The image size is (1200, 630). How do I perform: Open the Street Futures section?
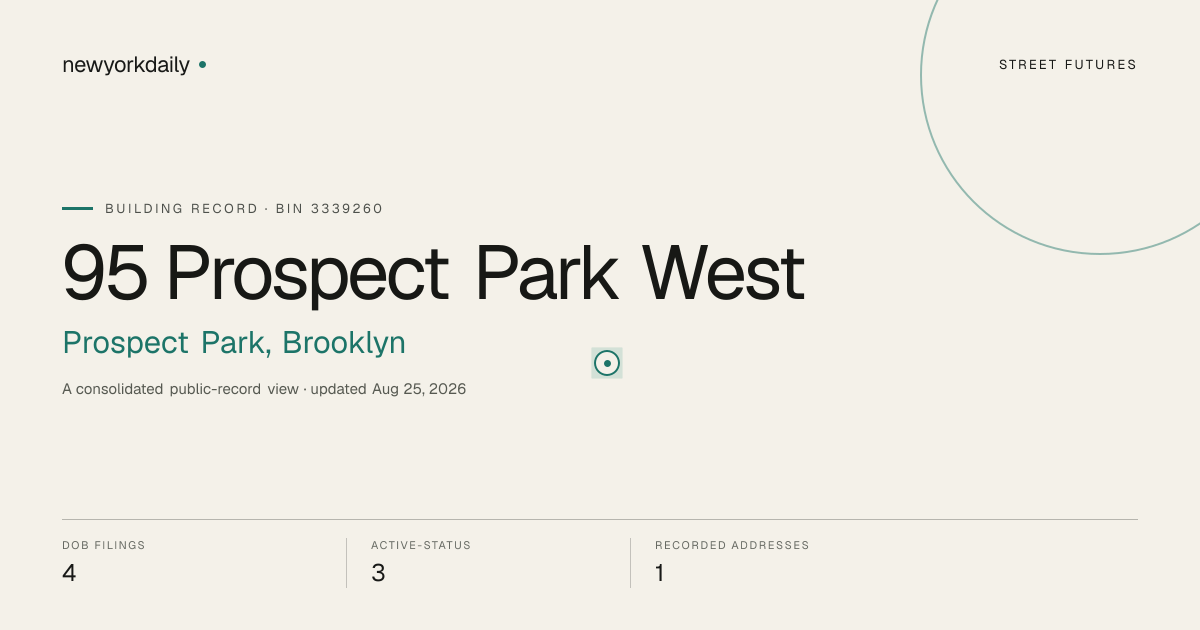[x=1068, y=65]
